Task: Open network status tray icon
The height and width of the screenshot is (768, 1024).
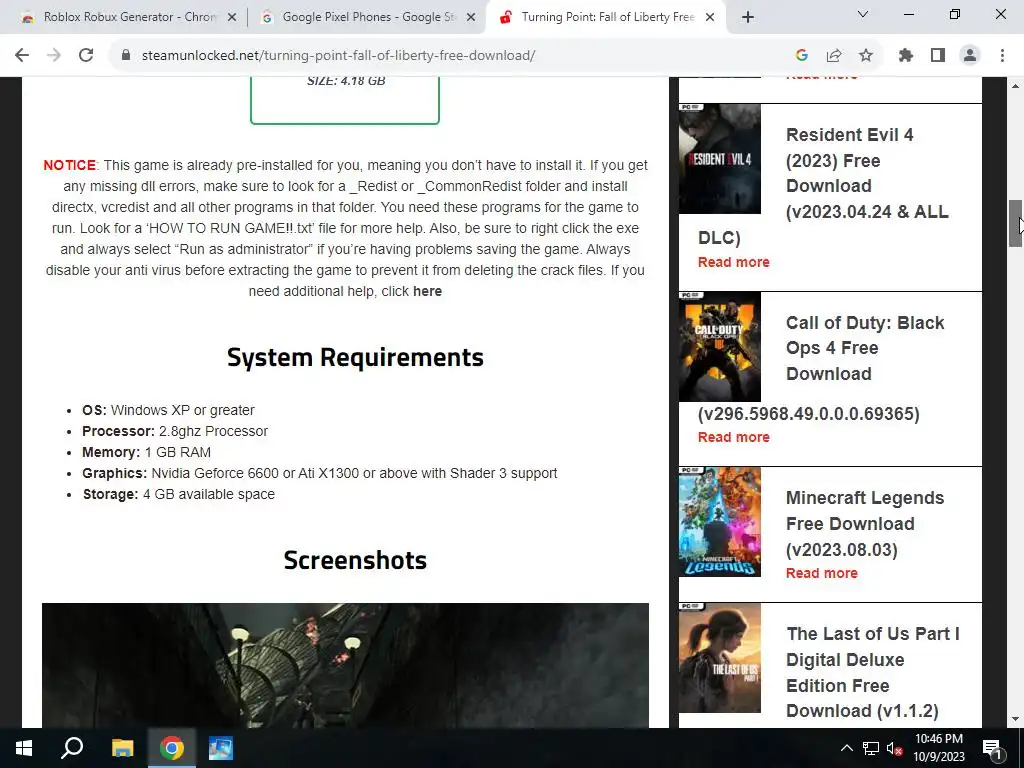Action: click(871, 748)
